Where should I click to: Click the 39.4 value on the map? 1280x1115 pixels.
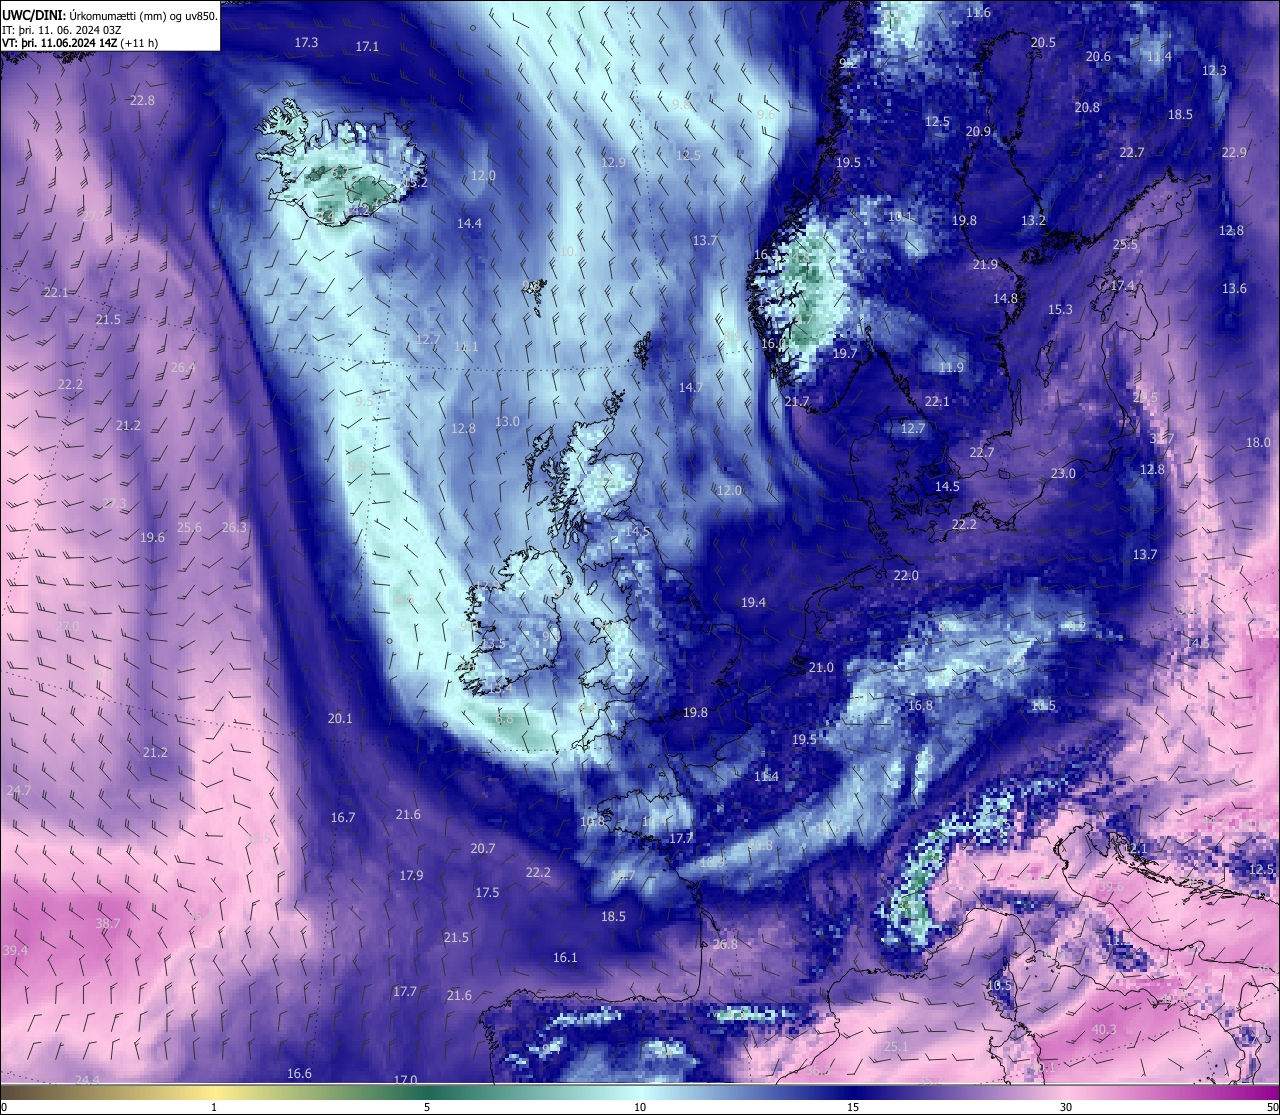pyautogui.click(x=15, y=950)
